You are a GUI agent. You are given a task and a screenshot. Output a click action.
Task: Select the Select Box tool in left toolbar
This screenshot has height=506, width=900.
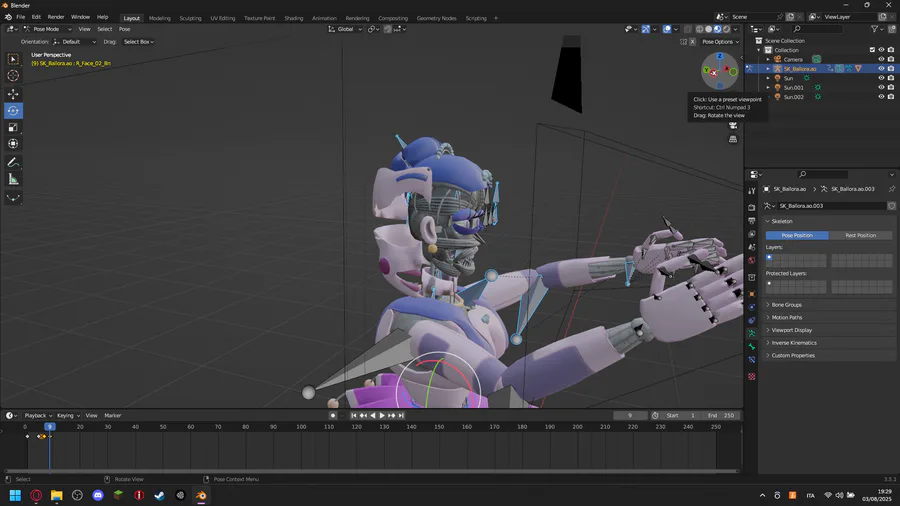[13, 59]
